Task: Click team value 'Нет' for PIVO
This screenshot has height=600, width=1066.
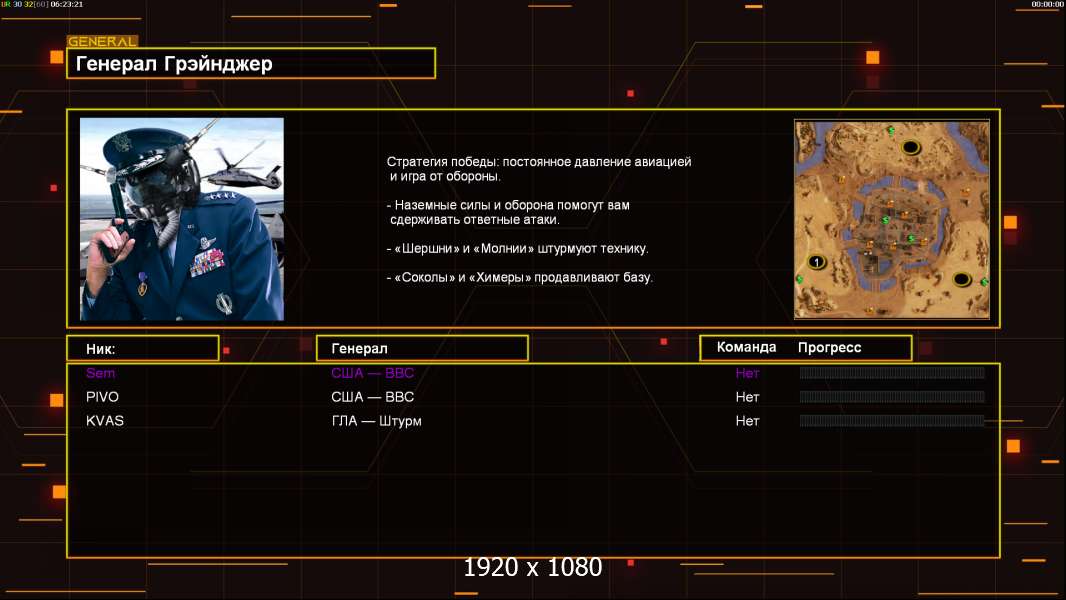Action: 747,397
